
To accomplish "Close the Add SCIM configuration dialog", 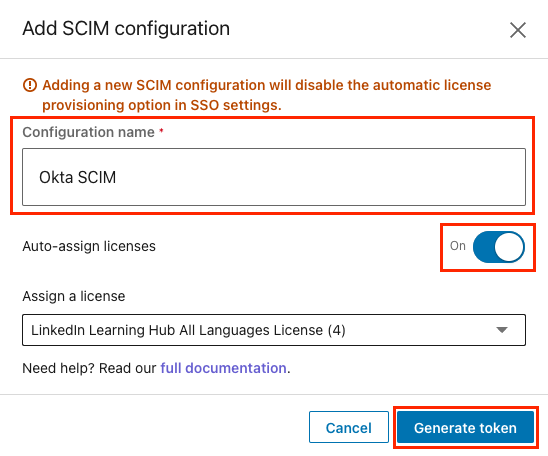I will coord(518,30).
